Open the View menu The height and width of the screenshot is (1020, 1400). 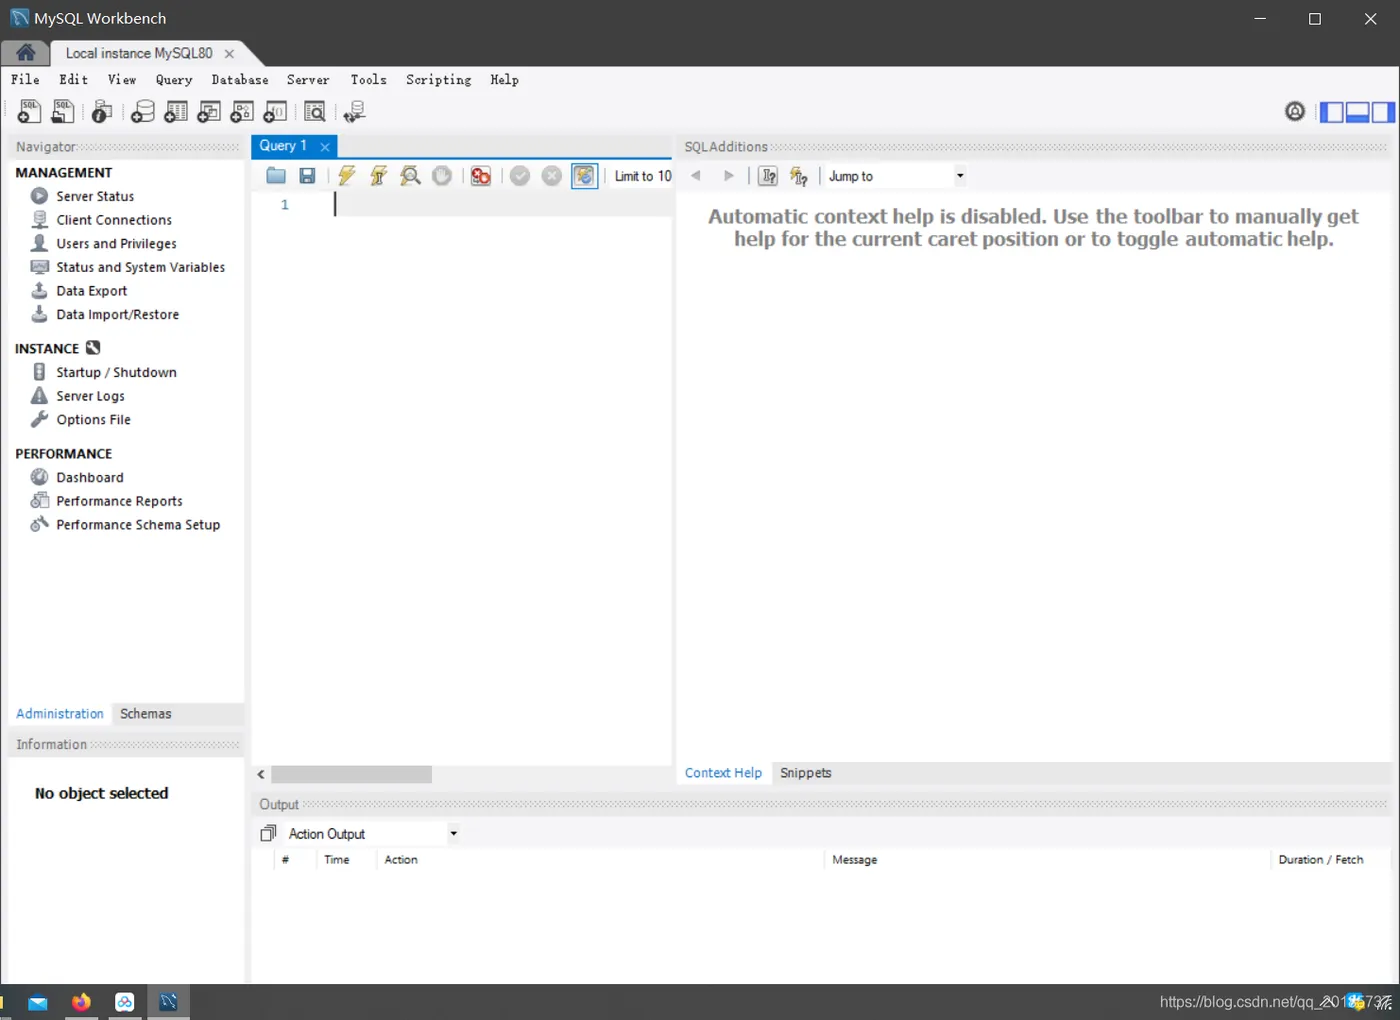tap(122, 80)
